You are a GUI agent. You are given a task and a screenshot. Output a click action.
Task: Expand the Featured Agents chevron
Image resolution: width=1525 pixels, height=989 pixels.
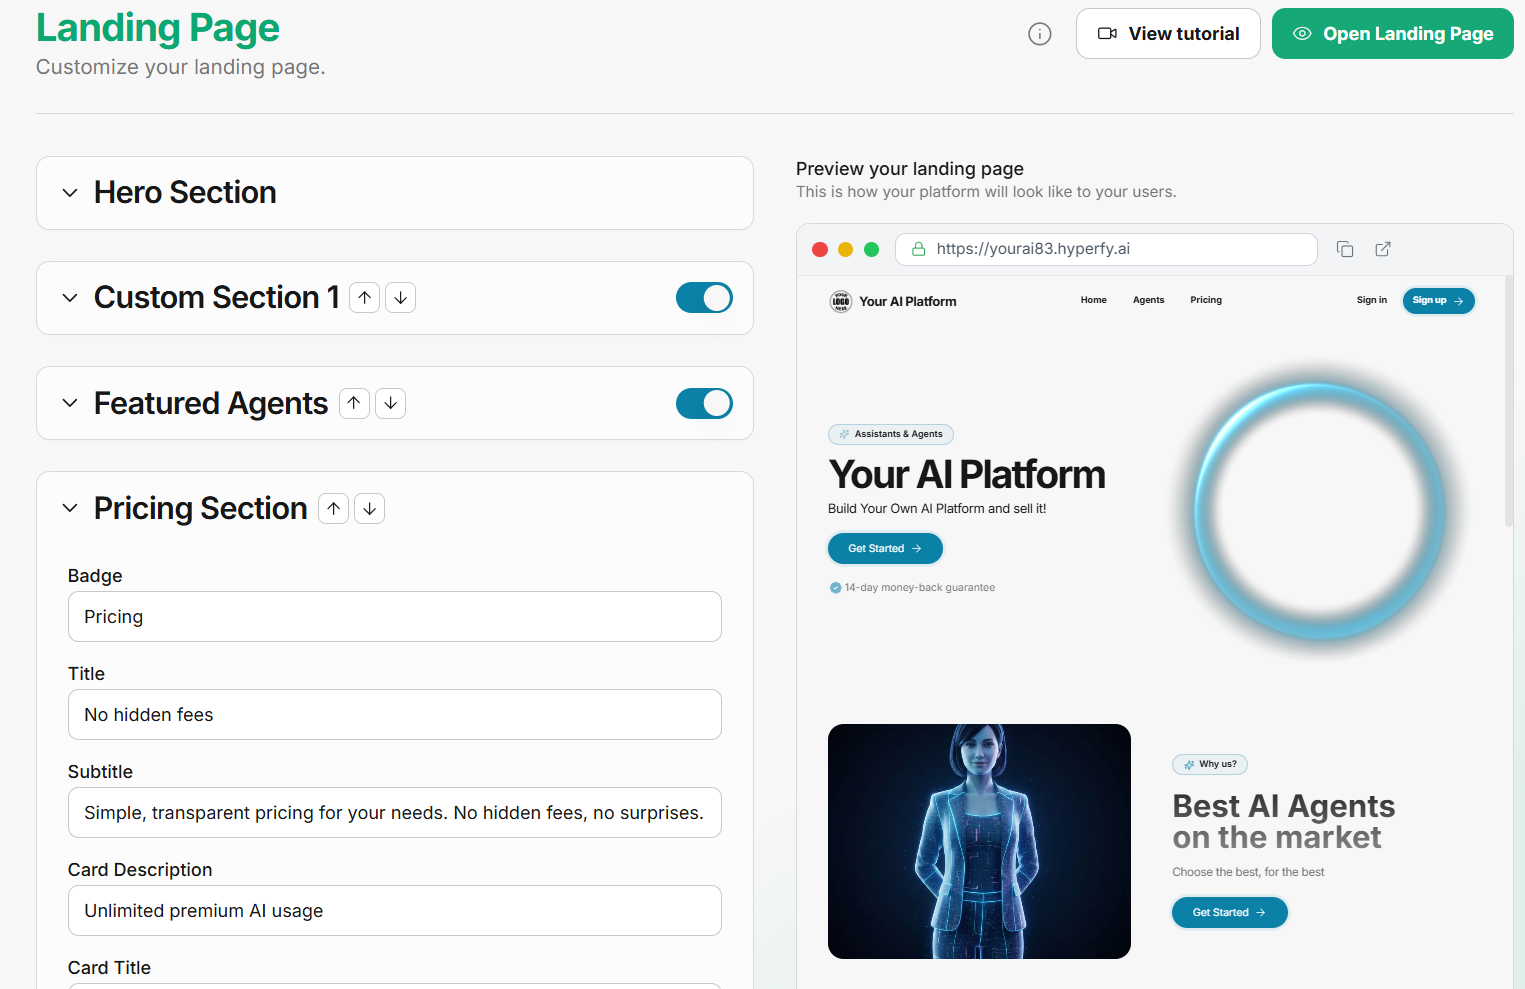point(70,403)
